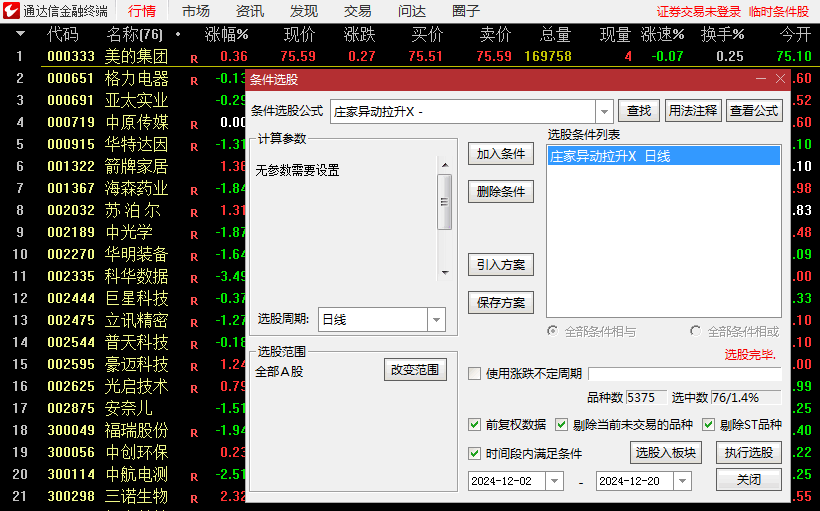Select stock row 002625 光启技术

[123, 385]
